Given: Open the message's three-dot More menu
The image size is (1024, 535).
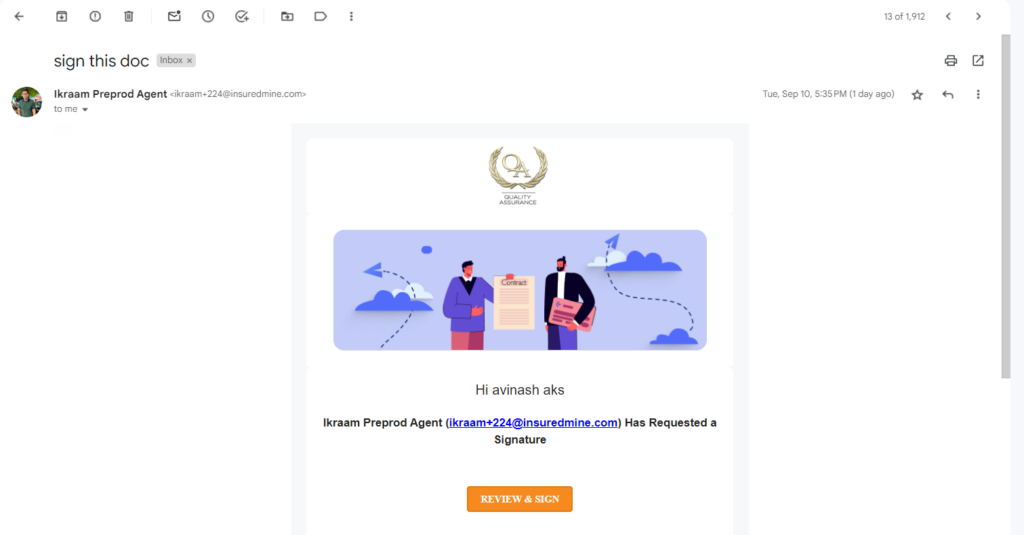Looking at the screenshot, I should [978, 95].
